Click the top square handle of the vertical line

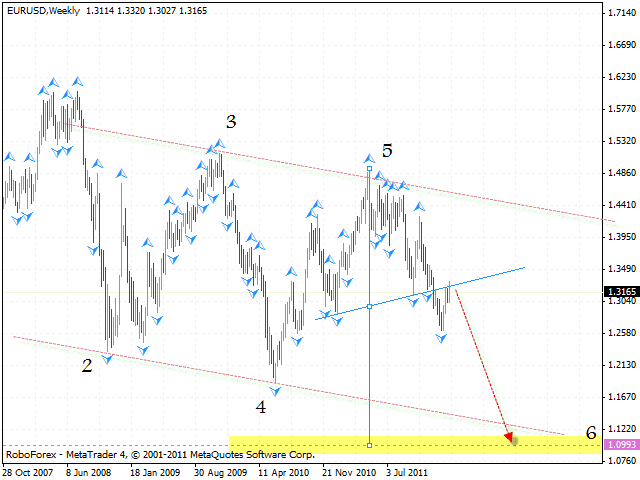point(369,168)
